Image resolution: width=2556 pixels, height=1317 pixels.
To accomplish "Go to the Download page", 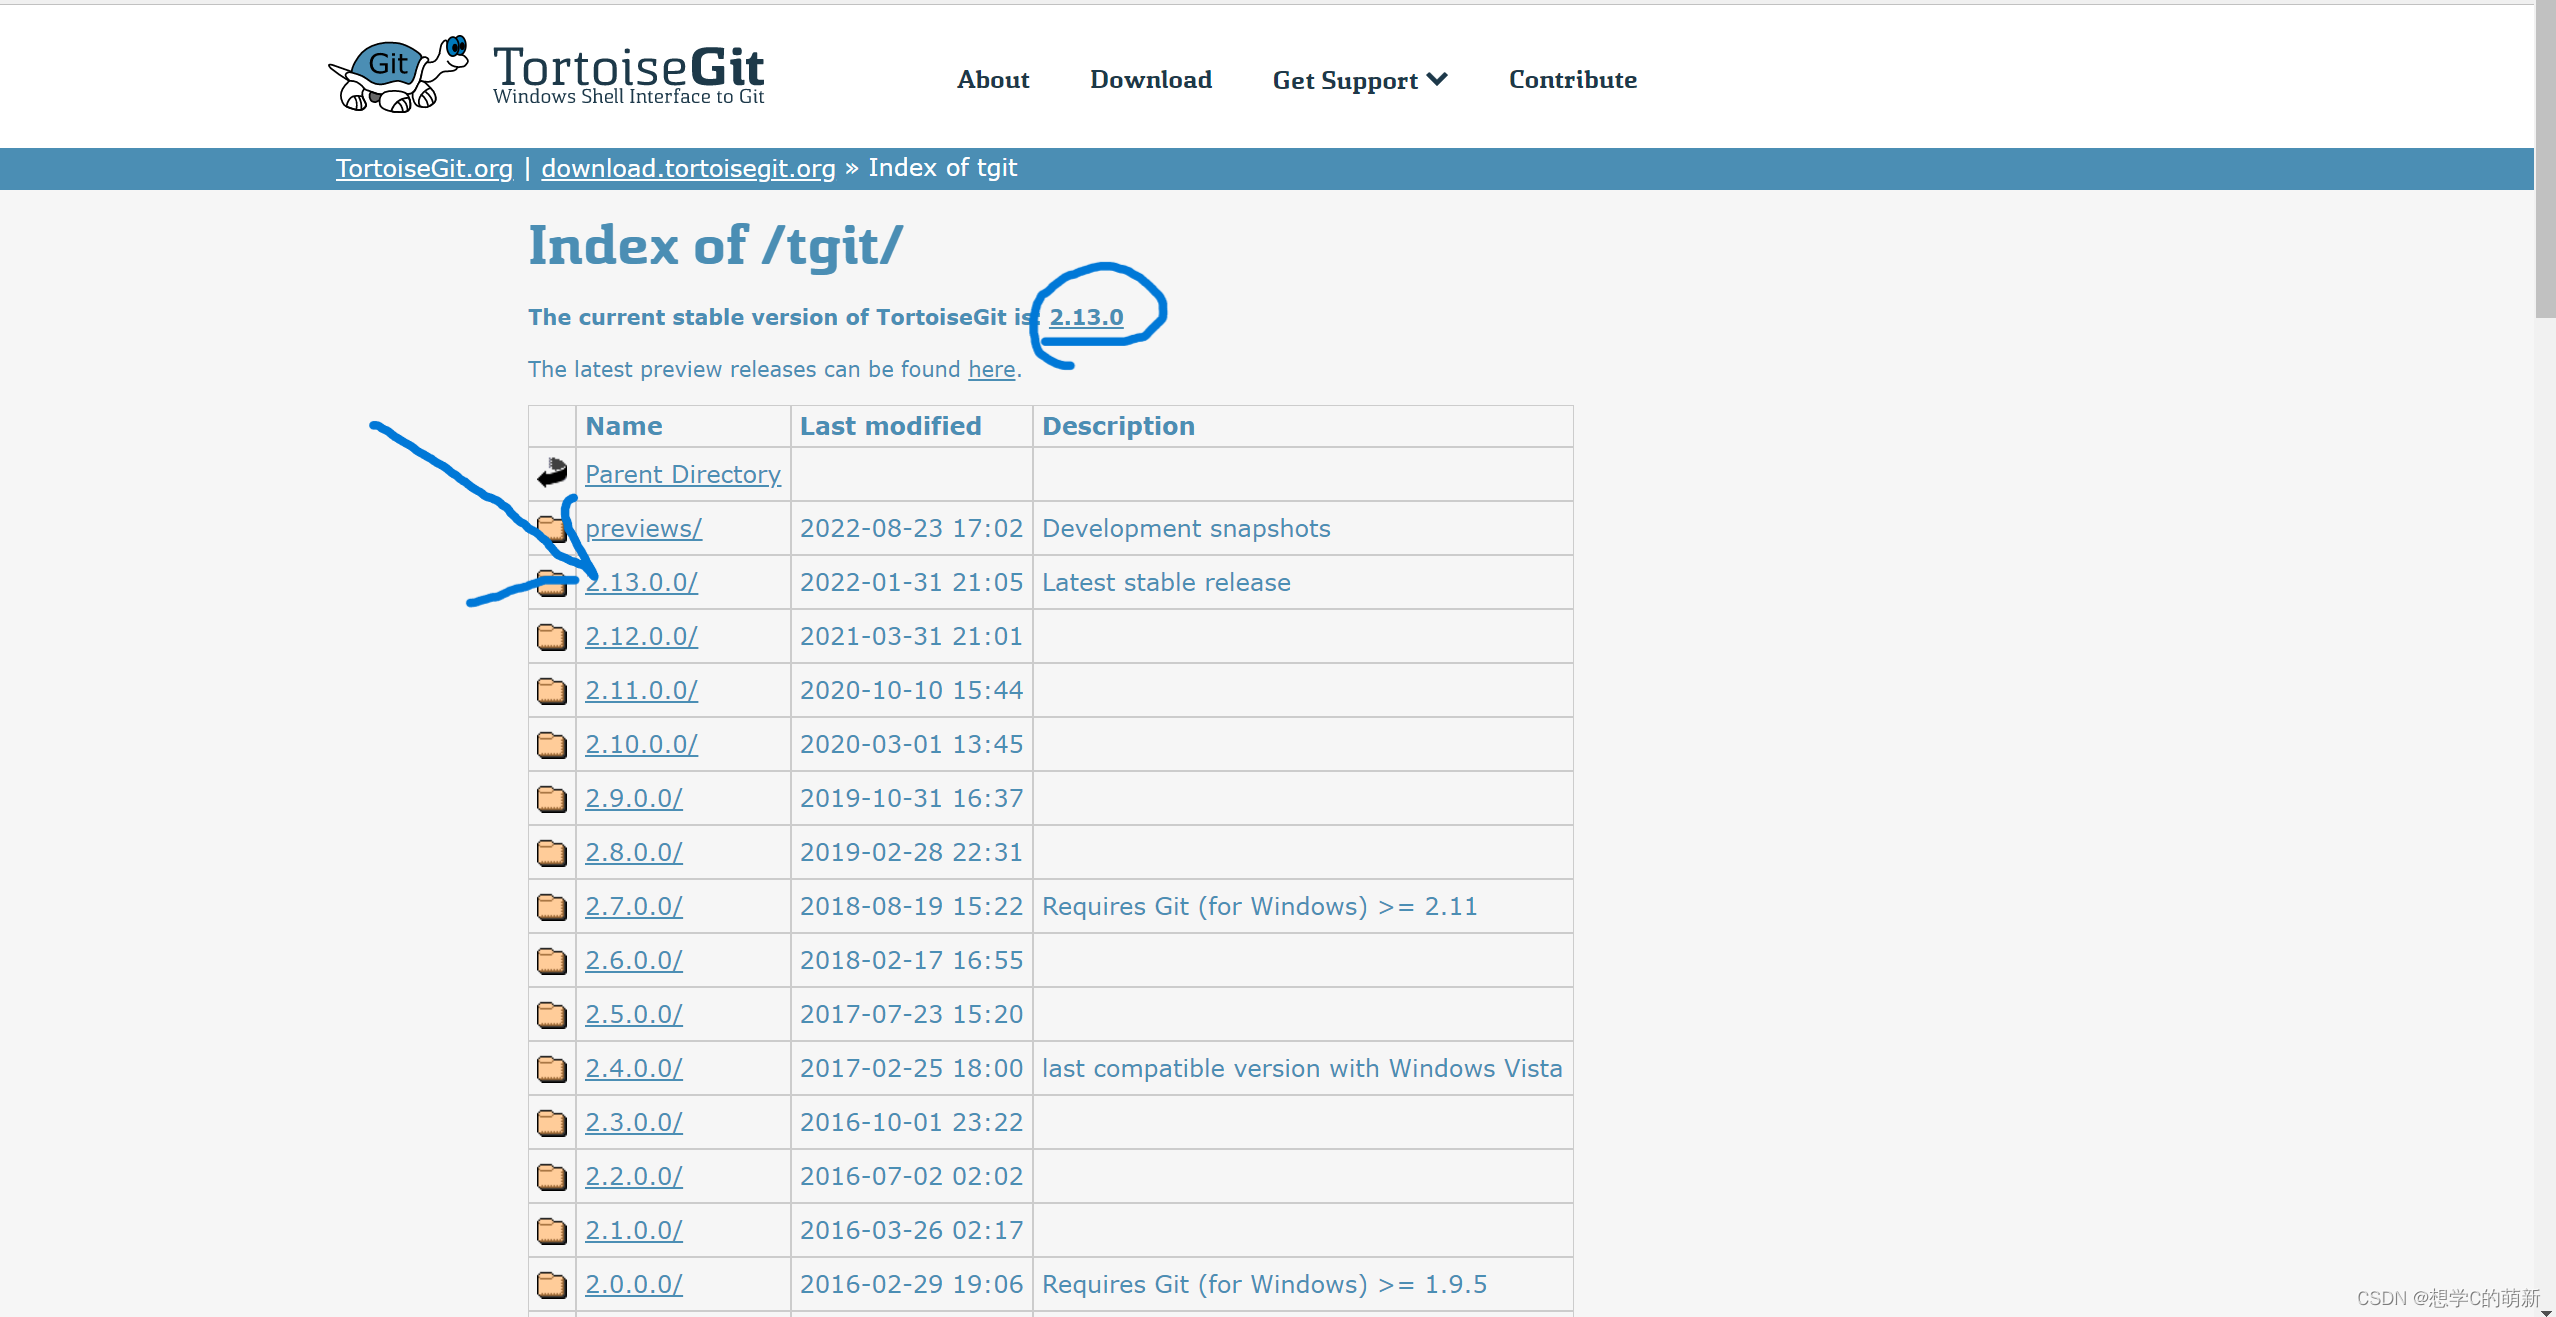I will pyautogui.click(x=1150, y=79).
